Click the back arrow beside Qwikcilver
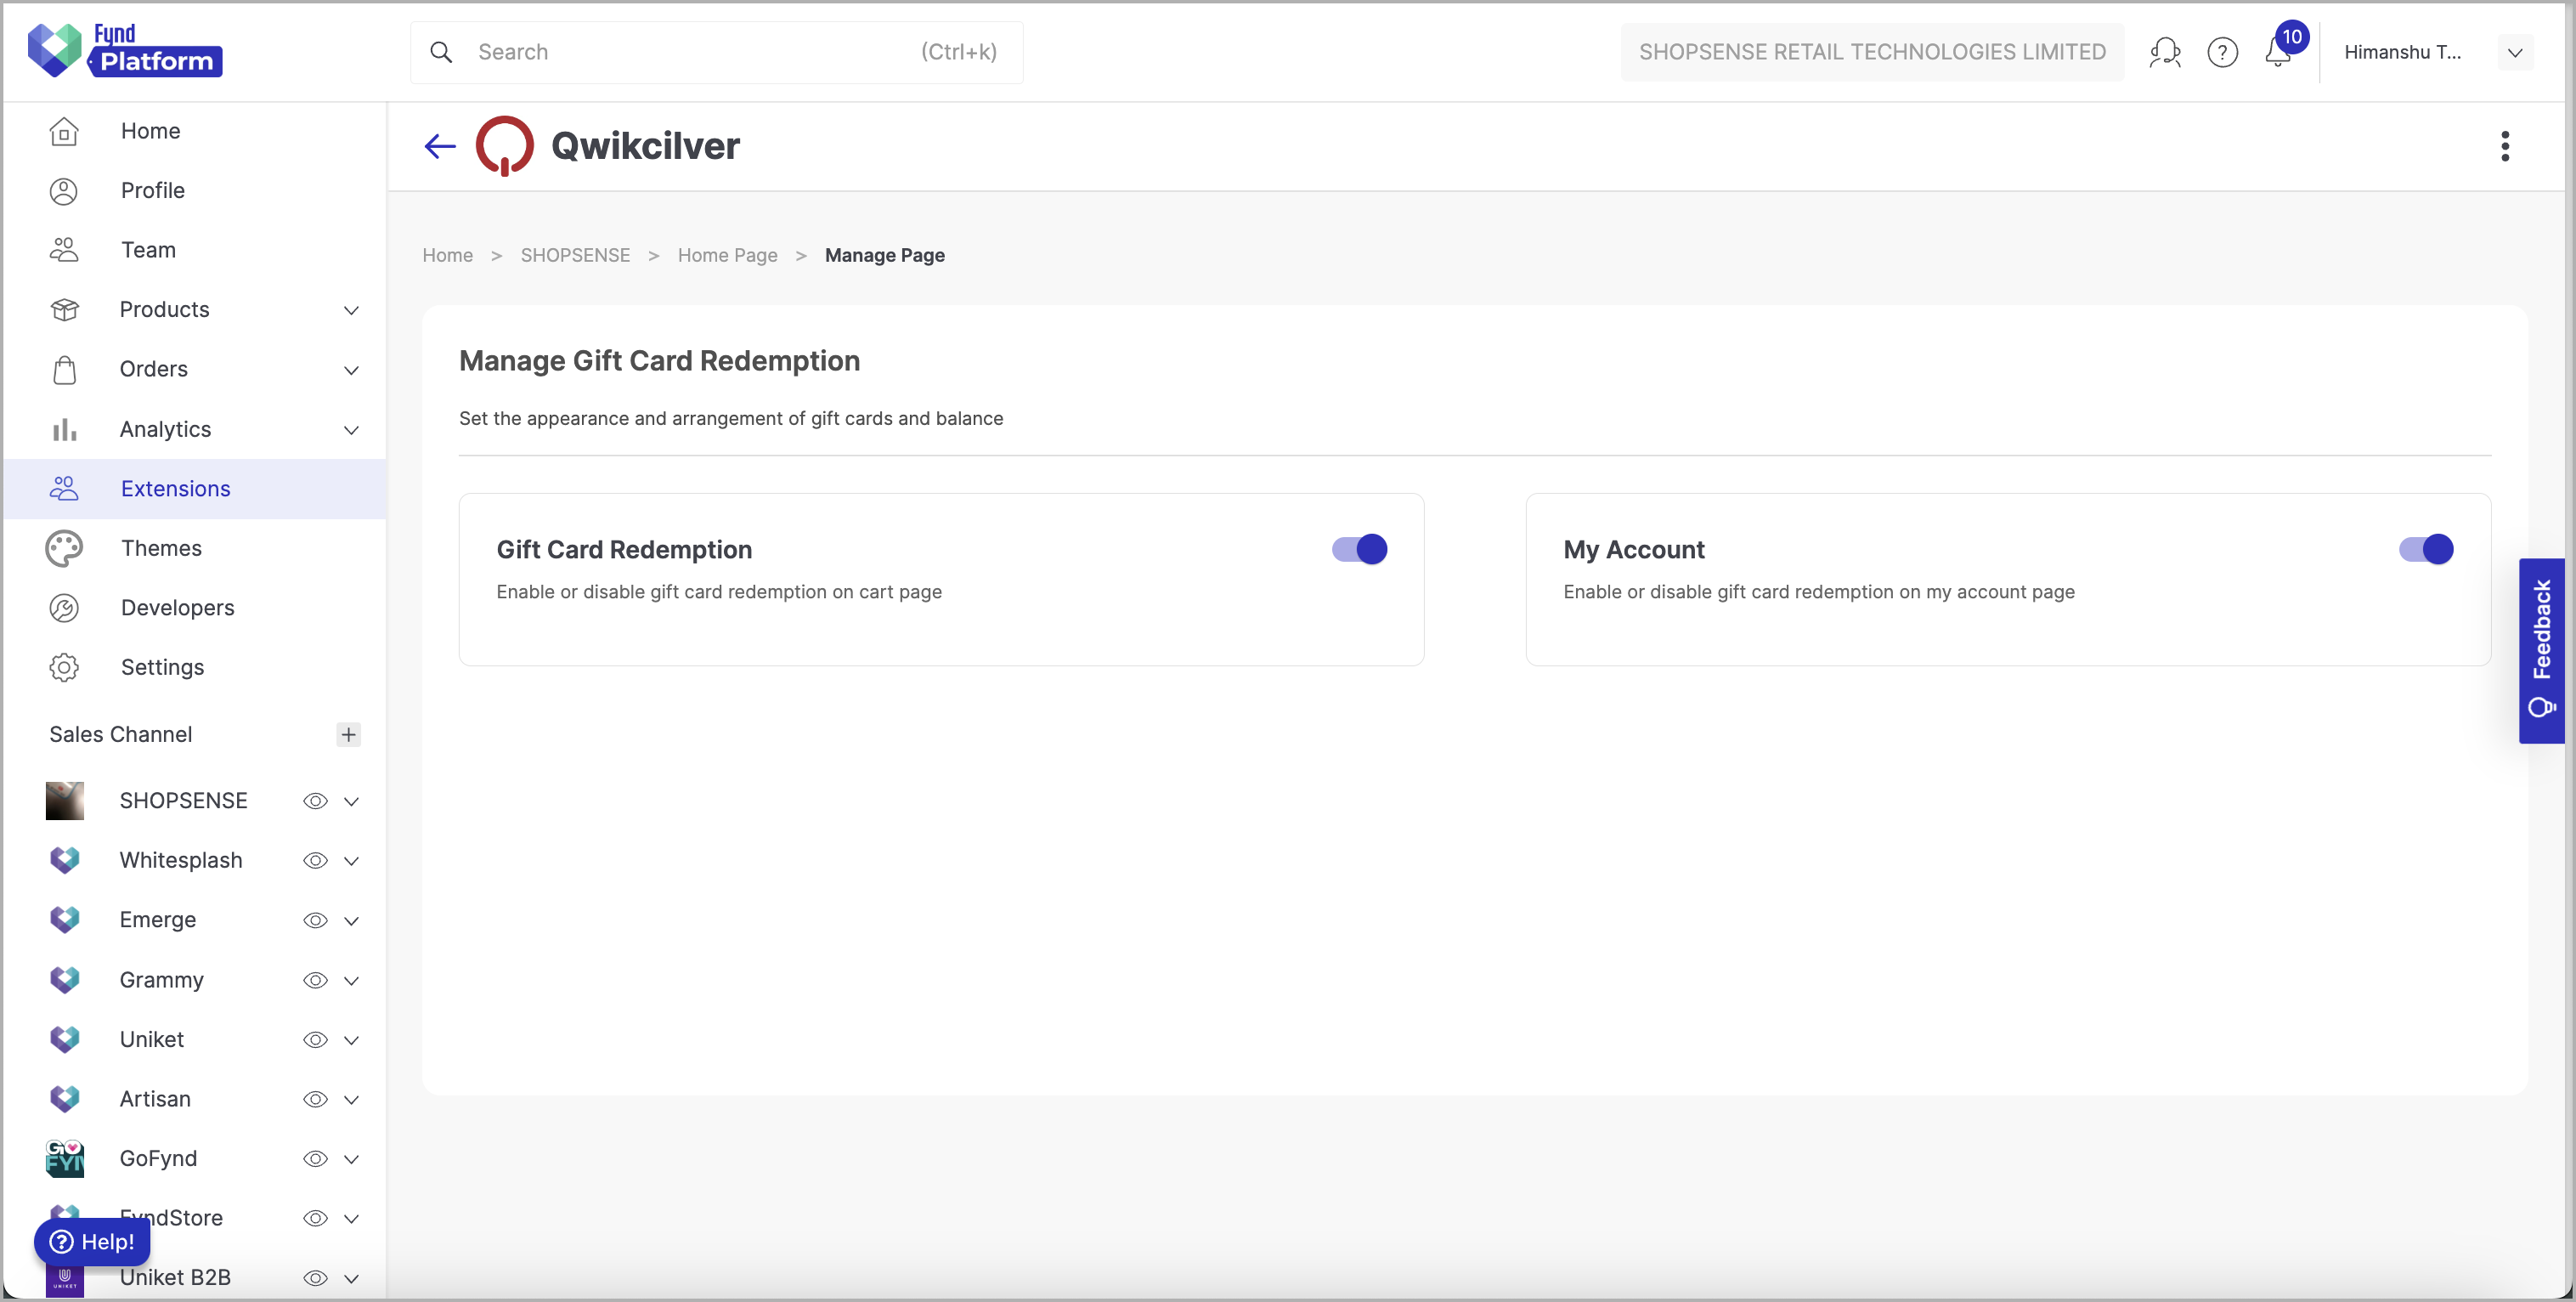The height and width of the screenshot is (1302, 2576). (x=440, y=147)
